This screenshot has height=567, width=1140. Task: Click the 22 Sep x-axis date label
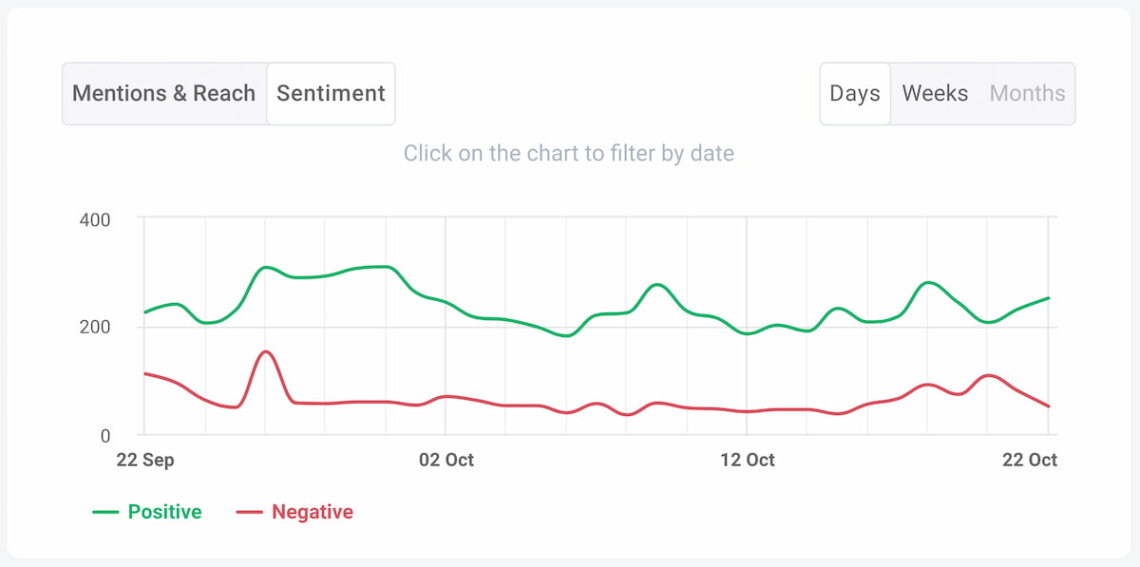coord(145,460)
